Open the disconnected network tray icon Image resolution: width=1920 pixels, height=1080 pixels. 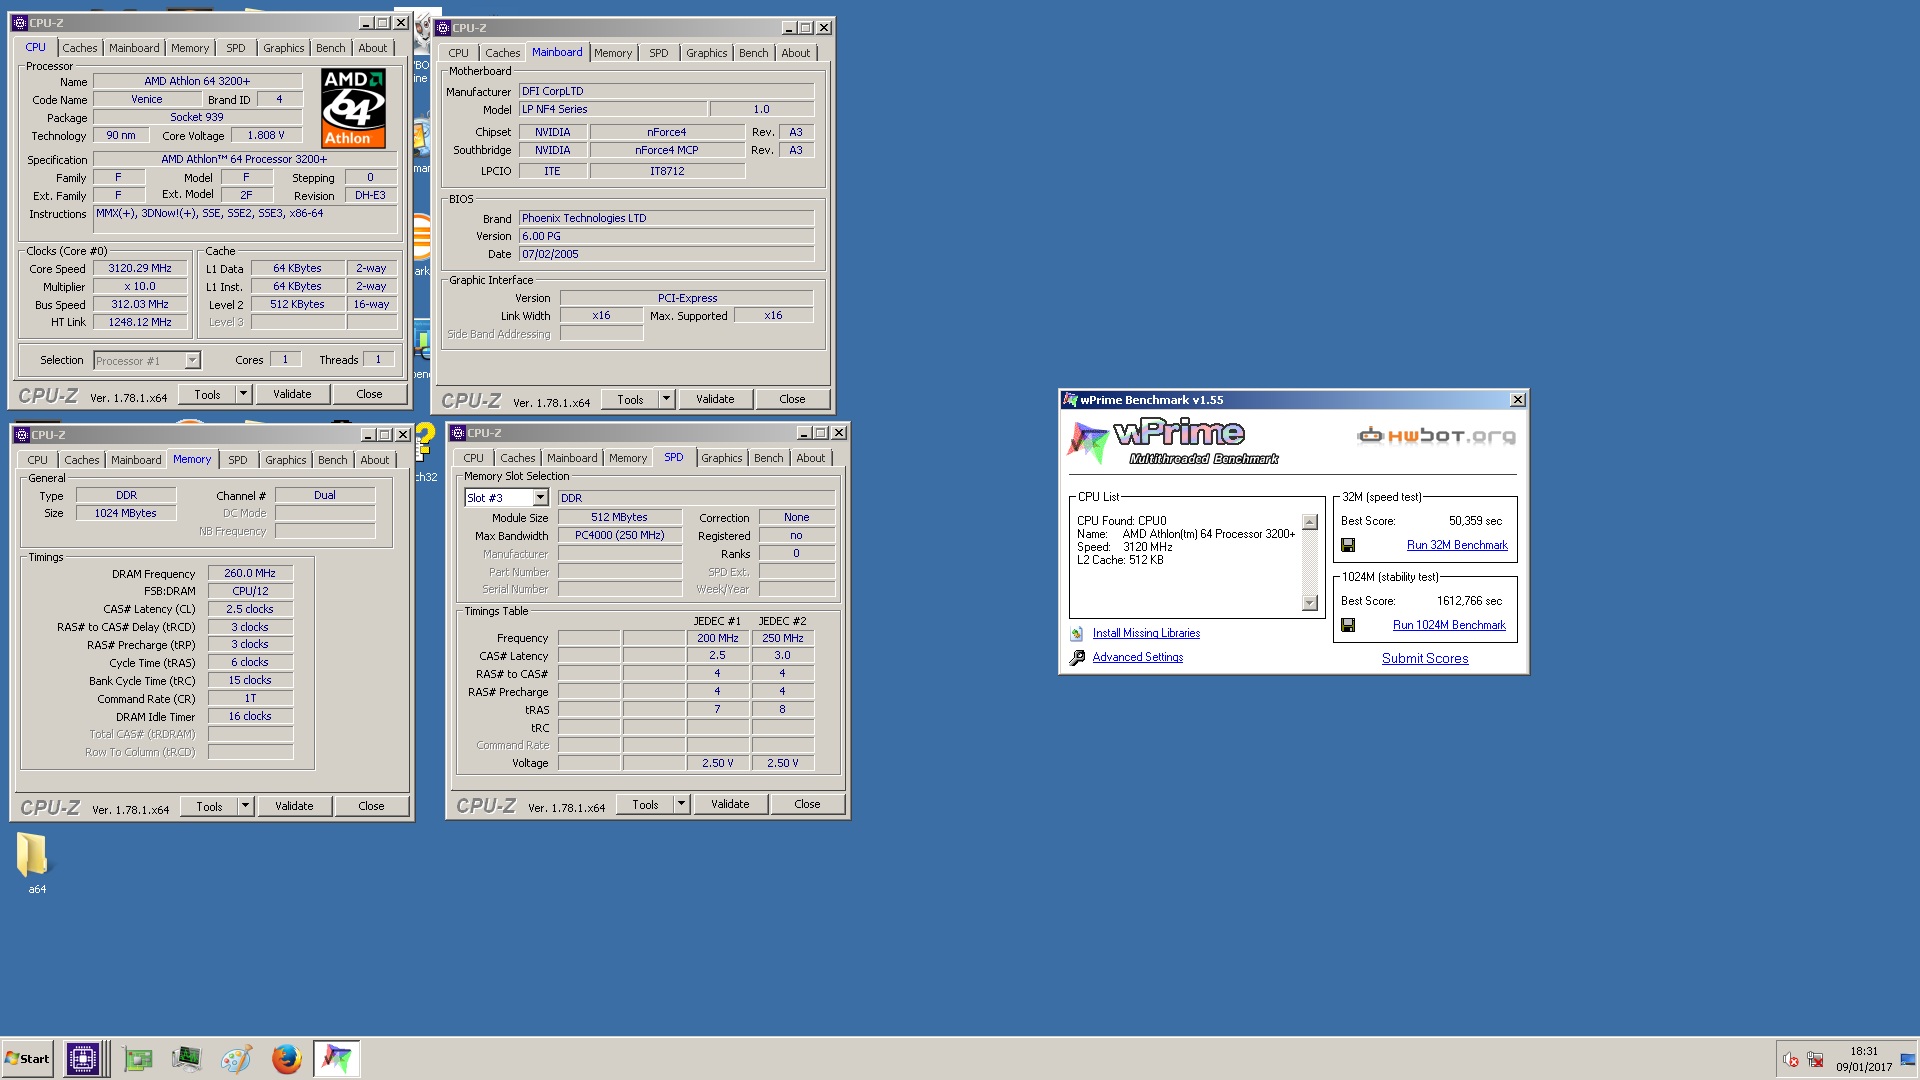click(x=1815, y=1060)
